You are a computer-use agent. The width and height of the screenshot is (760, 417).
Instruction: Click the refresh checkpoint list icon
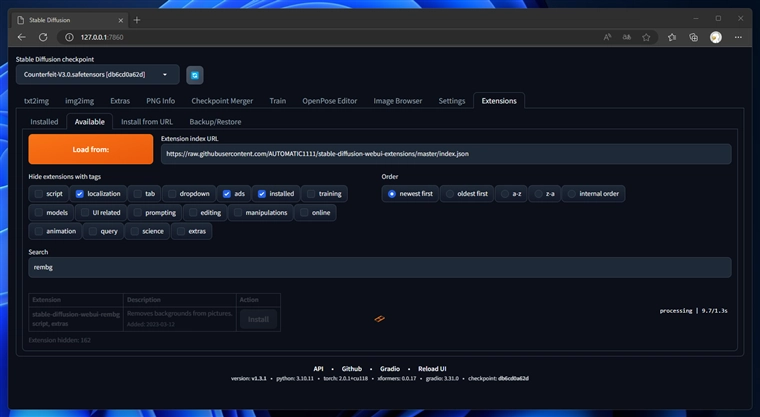click(x=195, y=75)
